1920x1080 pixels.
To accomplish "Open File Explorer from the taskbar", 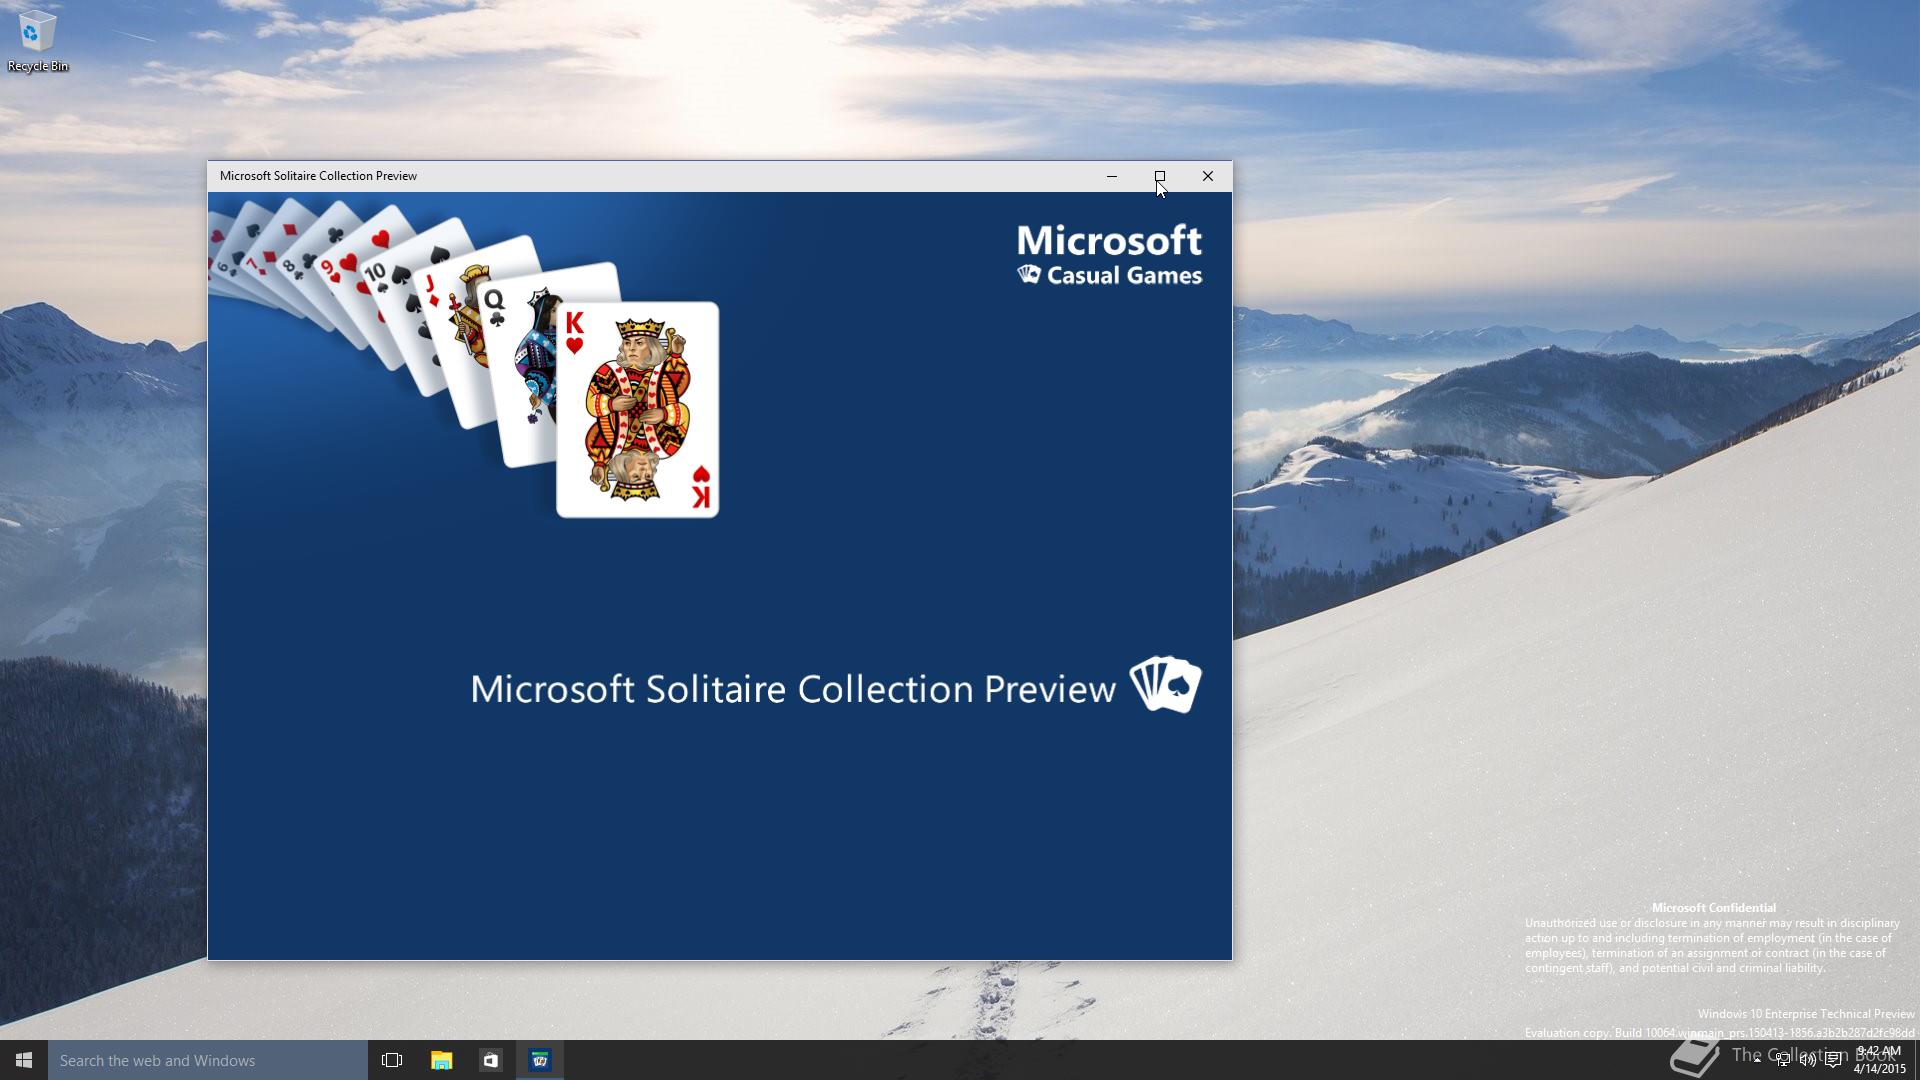I will point(441,1060).
